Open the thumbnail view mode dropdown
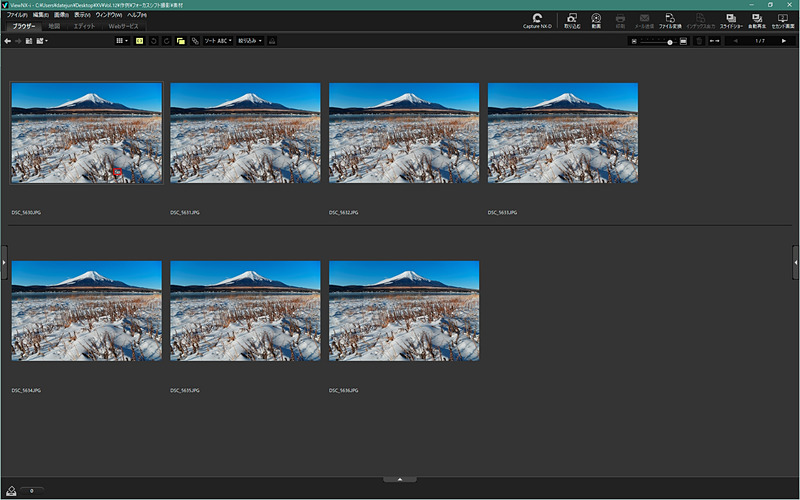The height and width of the screenshot is (500, 800). click(122, 41)
